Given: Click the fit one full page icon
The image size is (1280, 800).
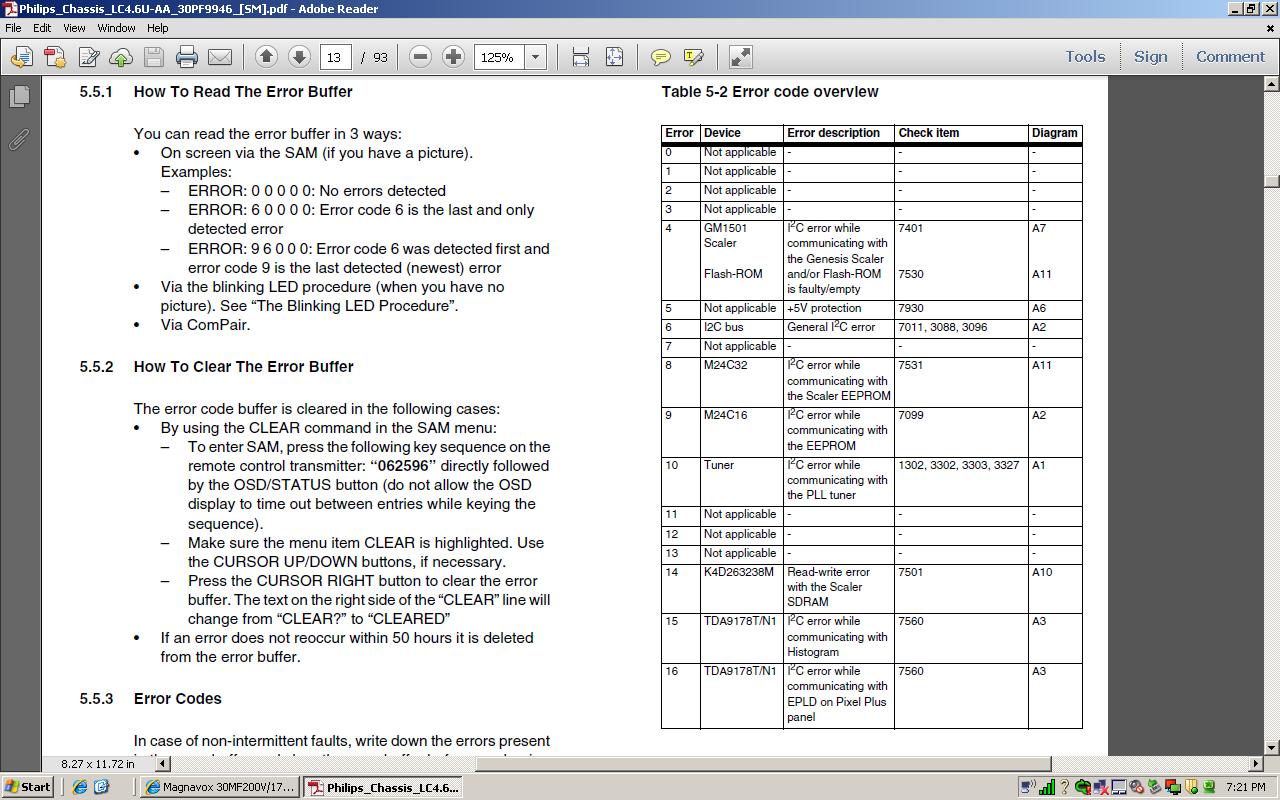Looking at the screenshot, I should click(x=614, y=57).
